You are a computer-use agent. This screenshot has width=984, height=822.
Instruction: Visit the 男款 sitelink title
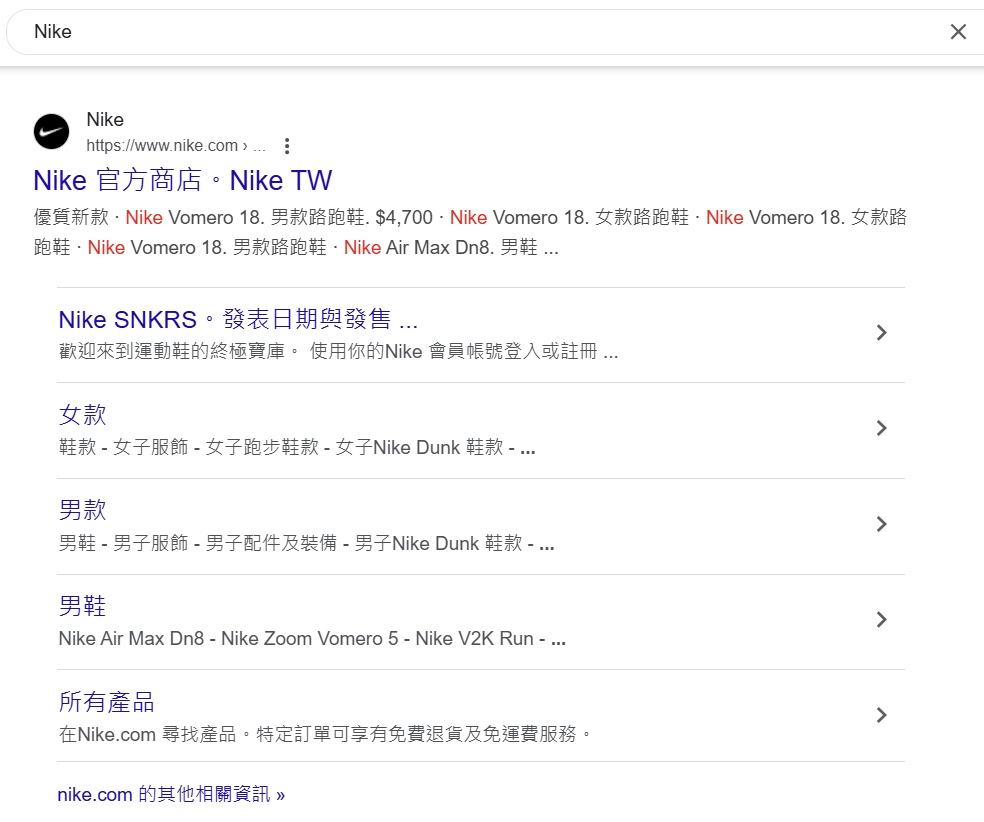tap(82, 510)
